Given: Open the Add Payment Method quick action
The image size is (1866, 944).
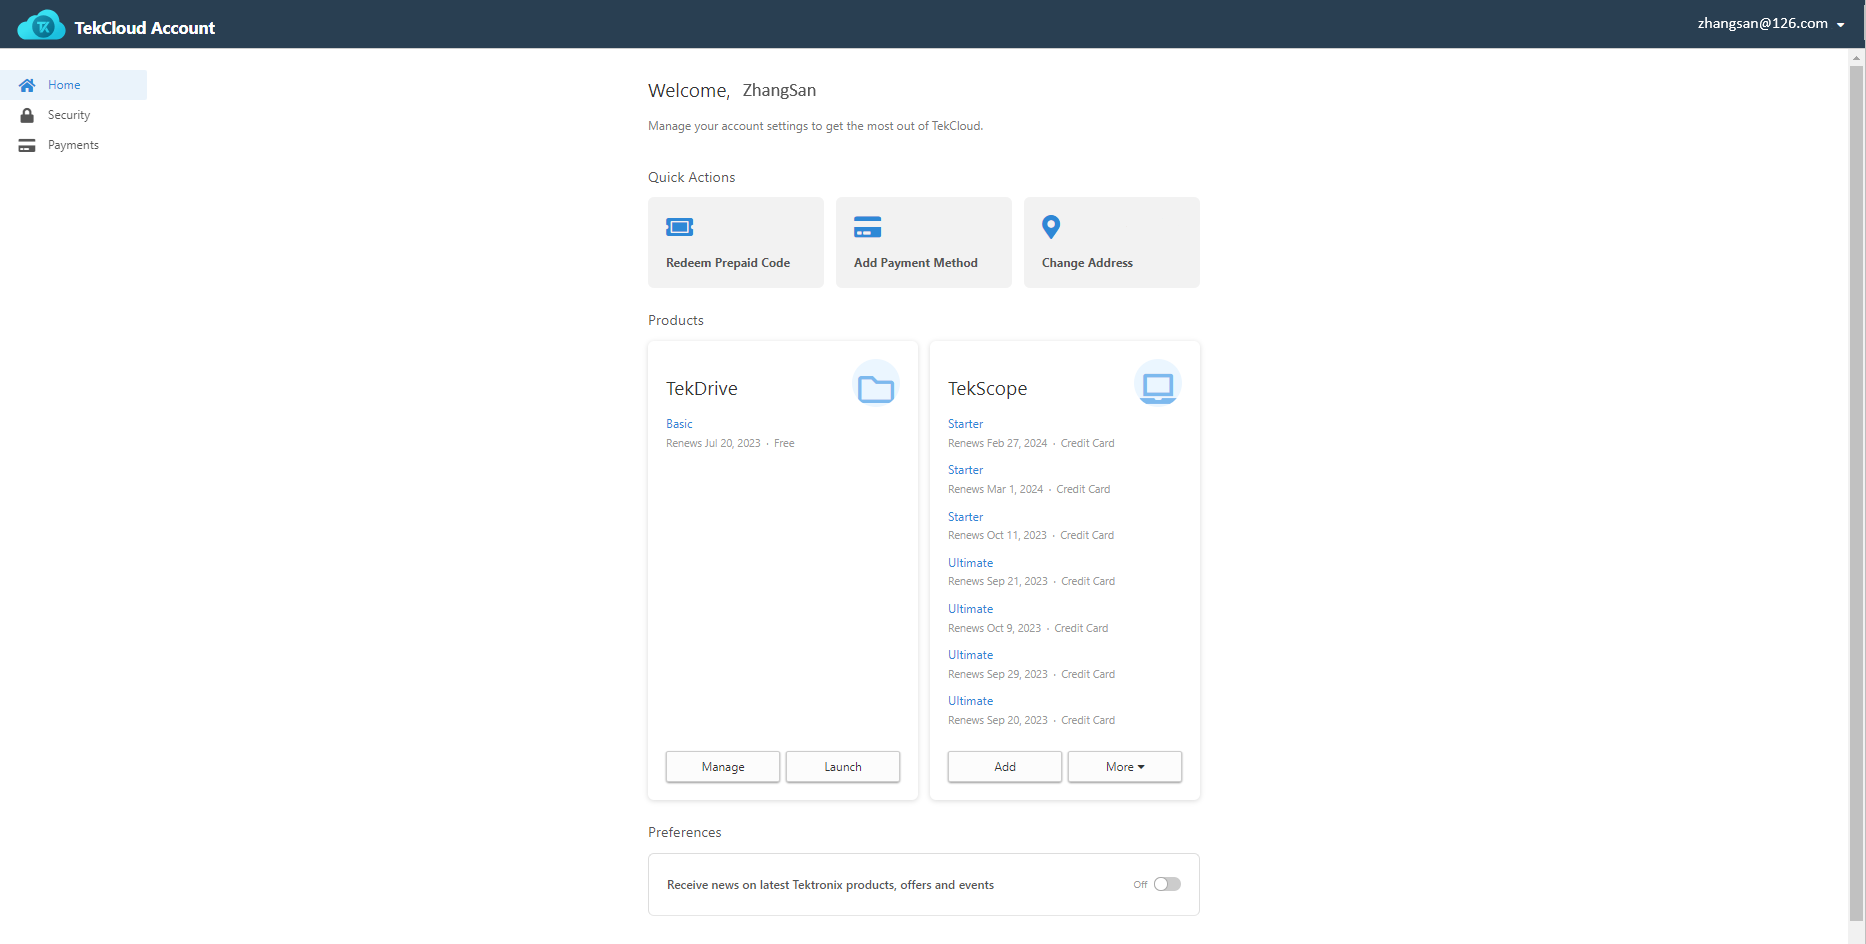Looking at the screenshot, I should 924,242.
